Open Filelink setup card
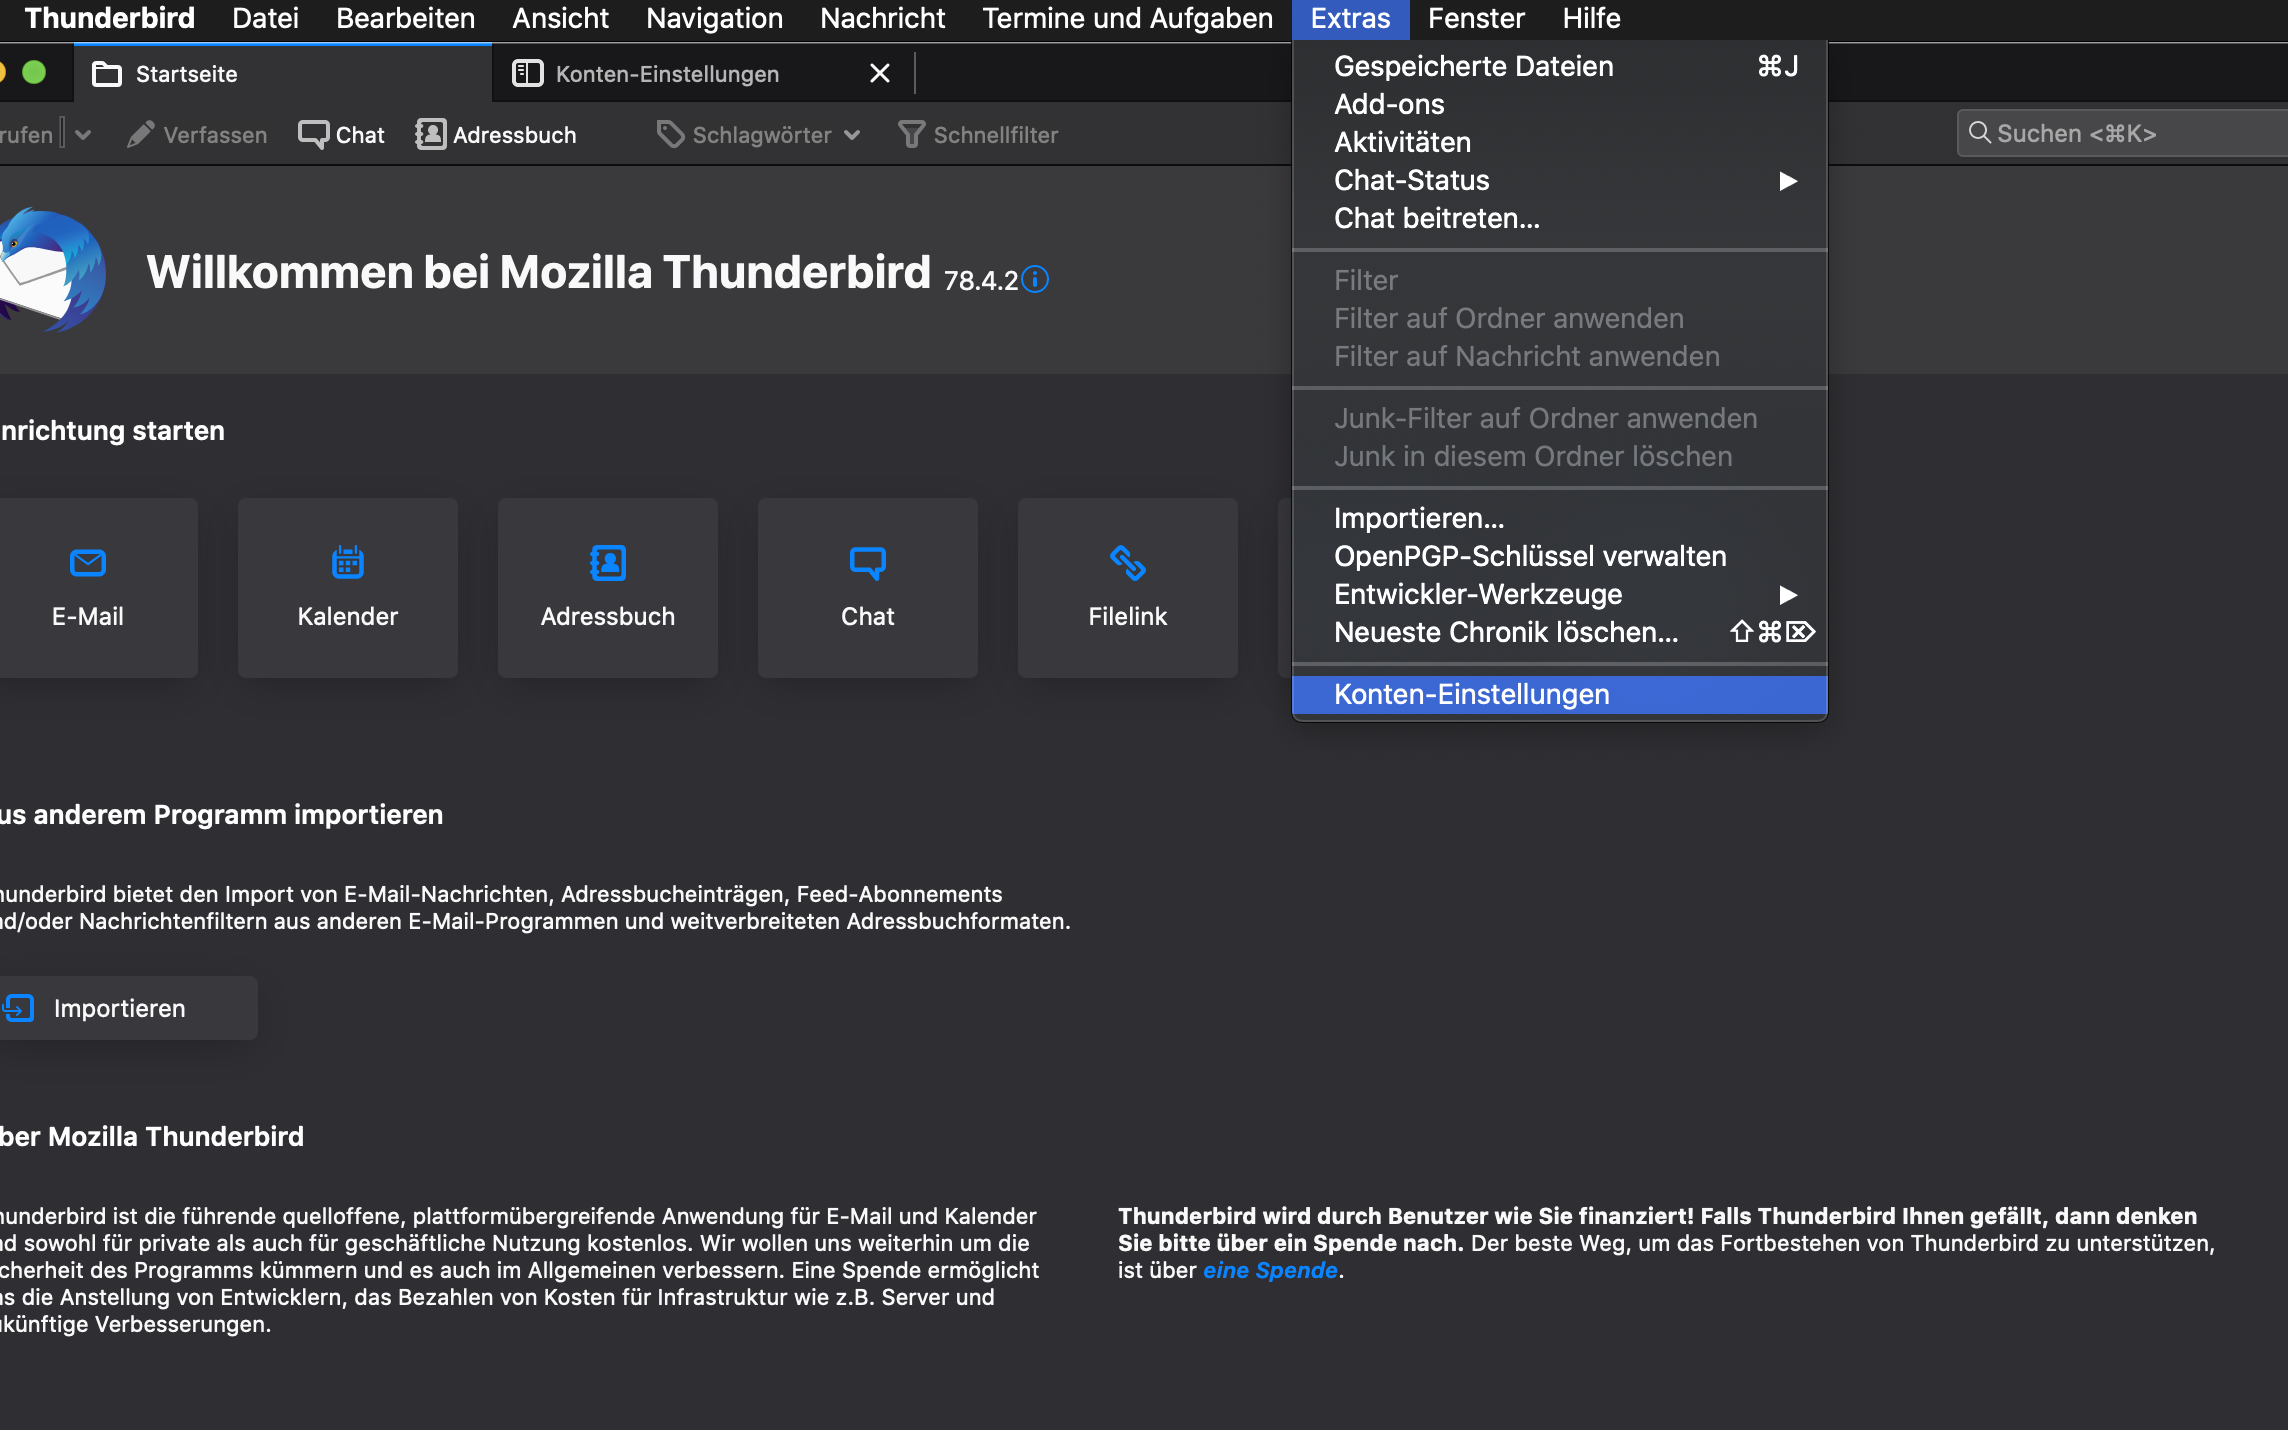Image resolution: width=2288 pixels, height=1430 pixels. (1128, 588)
